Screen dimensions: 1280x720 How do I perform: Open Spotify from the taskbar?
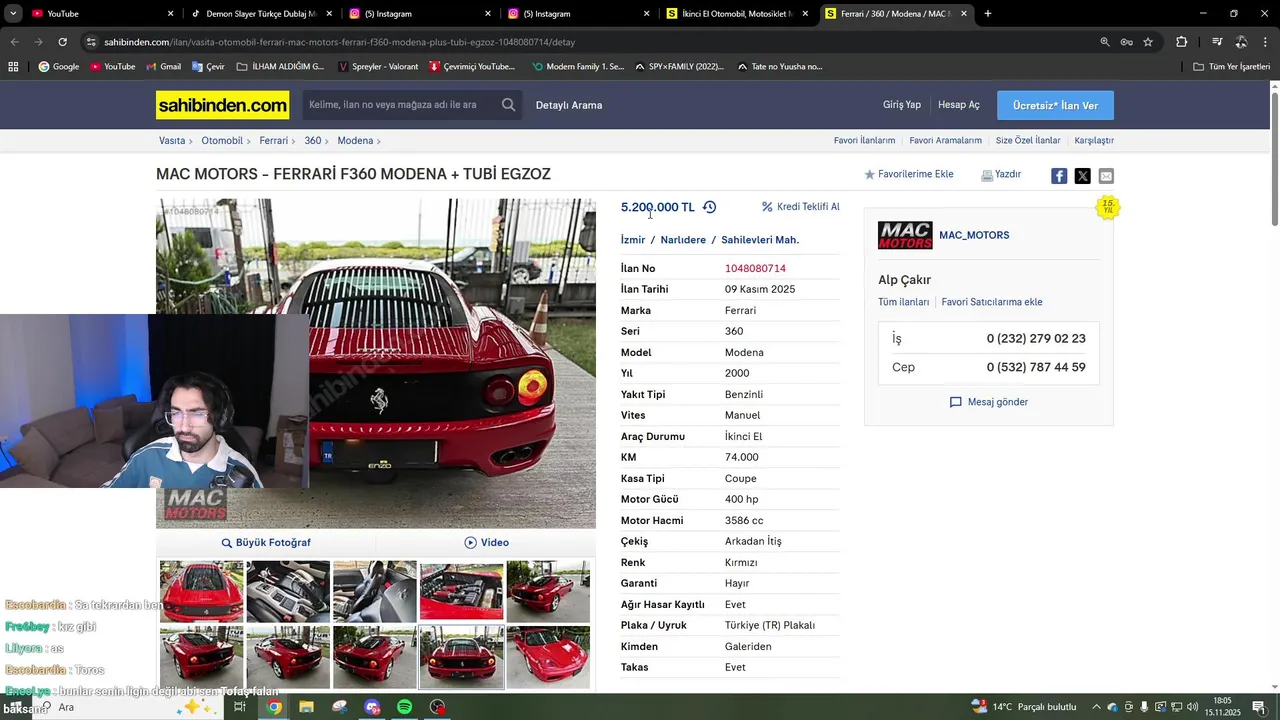click(x=404, y=707)
